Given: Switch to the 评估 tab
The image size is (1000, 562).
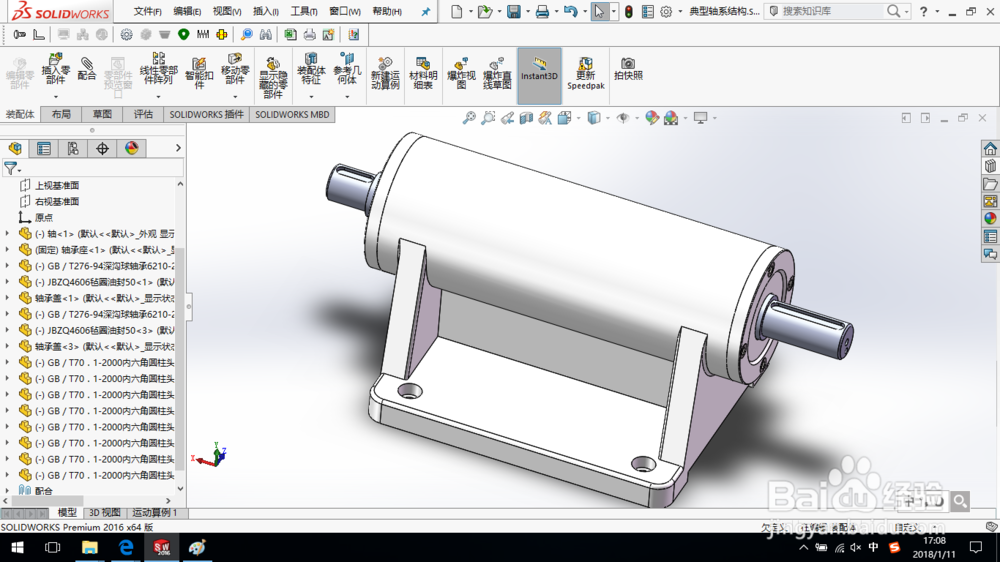Looking at the screenshot, I should point(143,114).
